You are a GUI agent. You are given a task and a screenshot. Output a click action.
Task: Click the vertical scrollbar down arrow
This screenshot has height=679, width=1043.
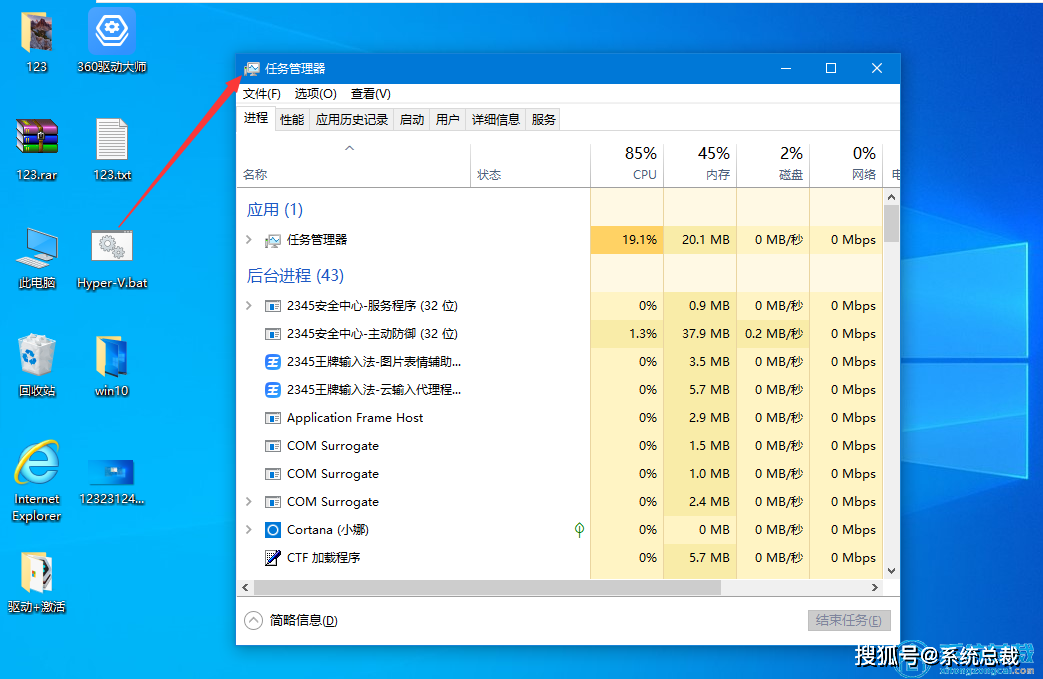click(x=891, y=570)
